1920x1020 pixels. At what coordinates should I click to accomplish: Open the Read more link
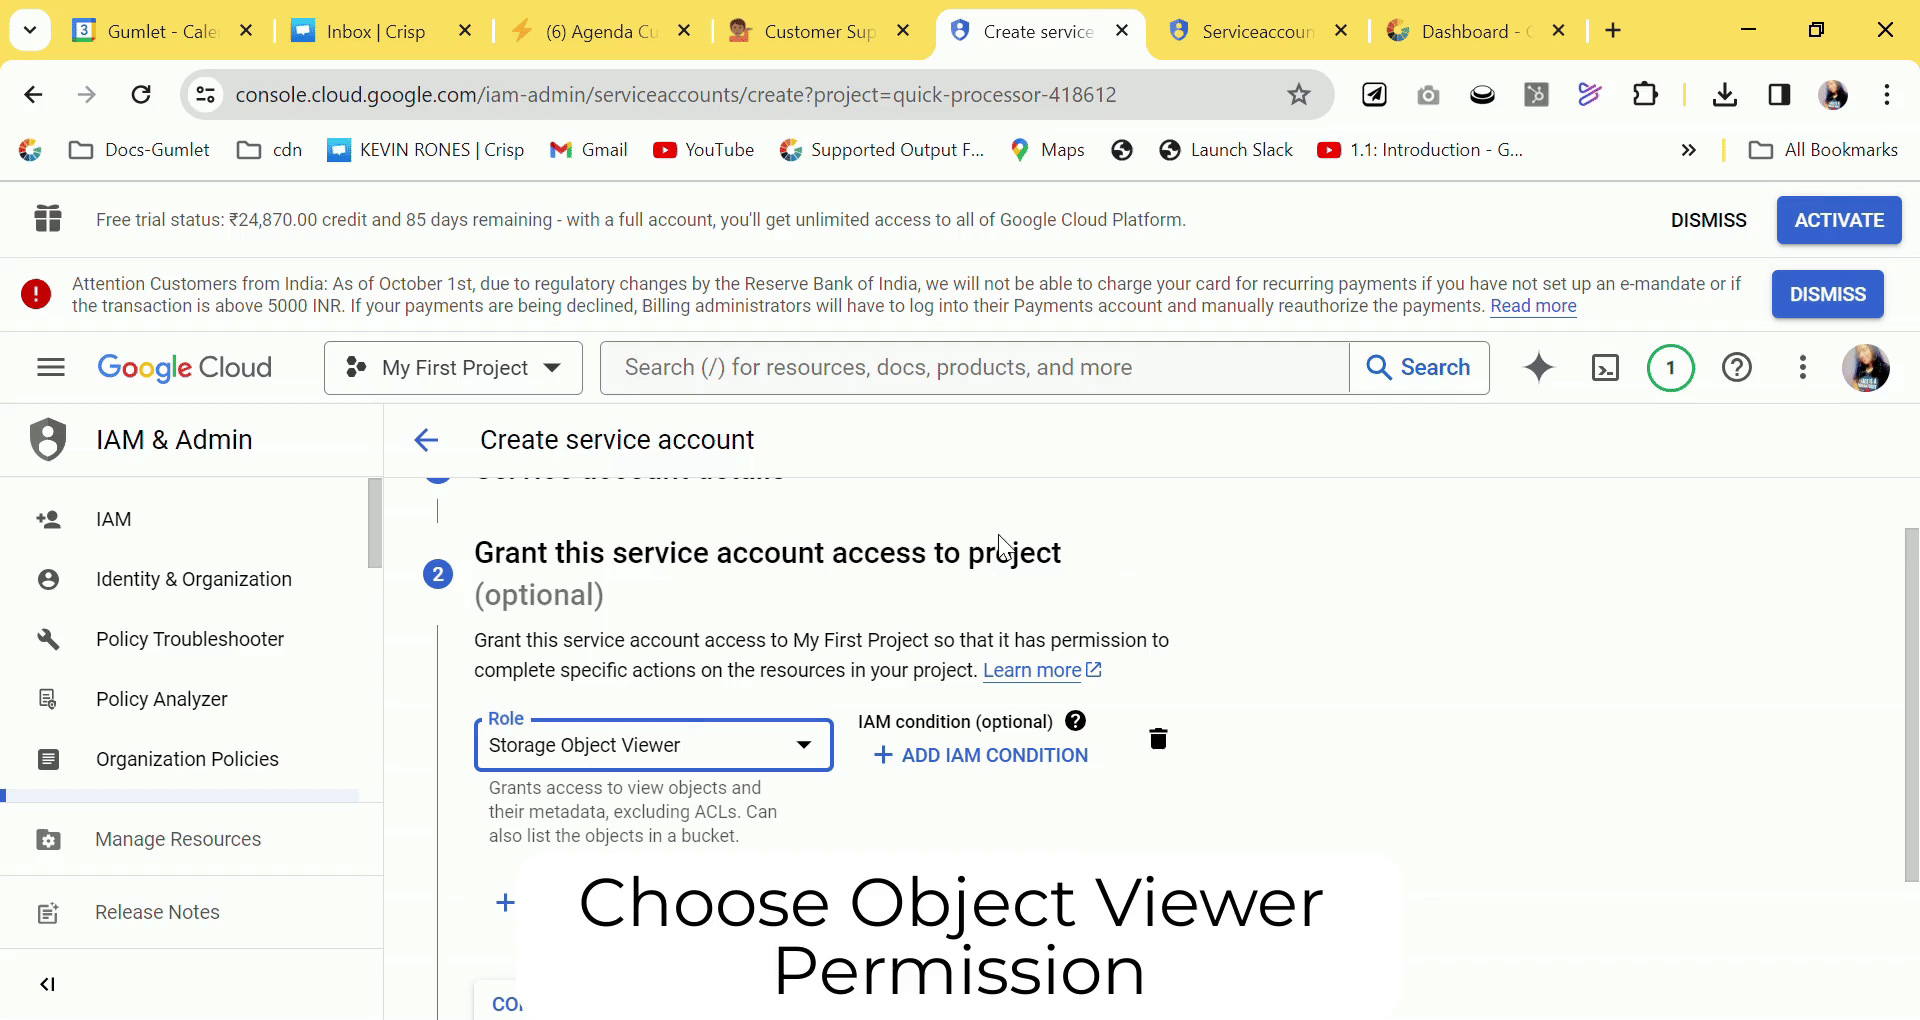pyautogui.click(x=1533, y=307)
